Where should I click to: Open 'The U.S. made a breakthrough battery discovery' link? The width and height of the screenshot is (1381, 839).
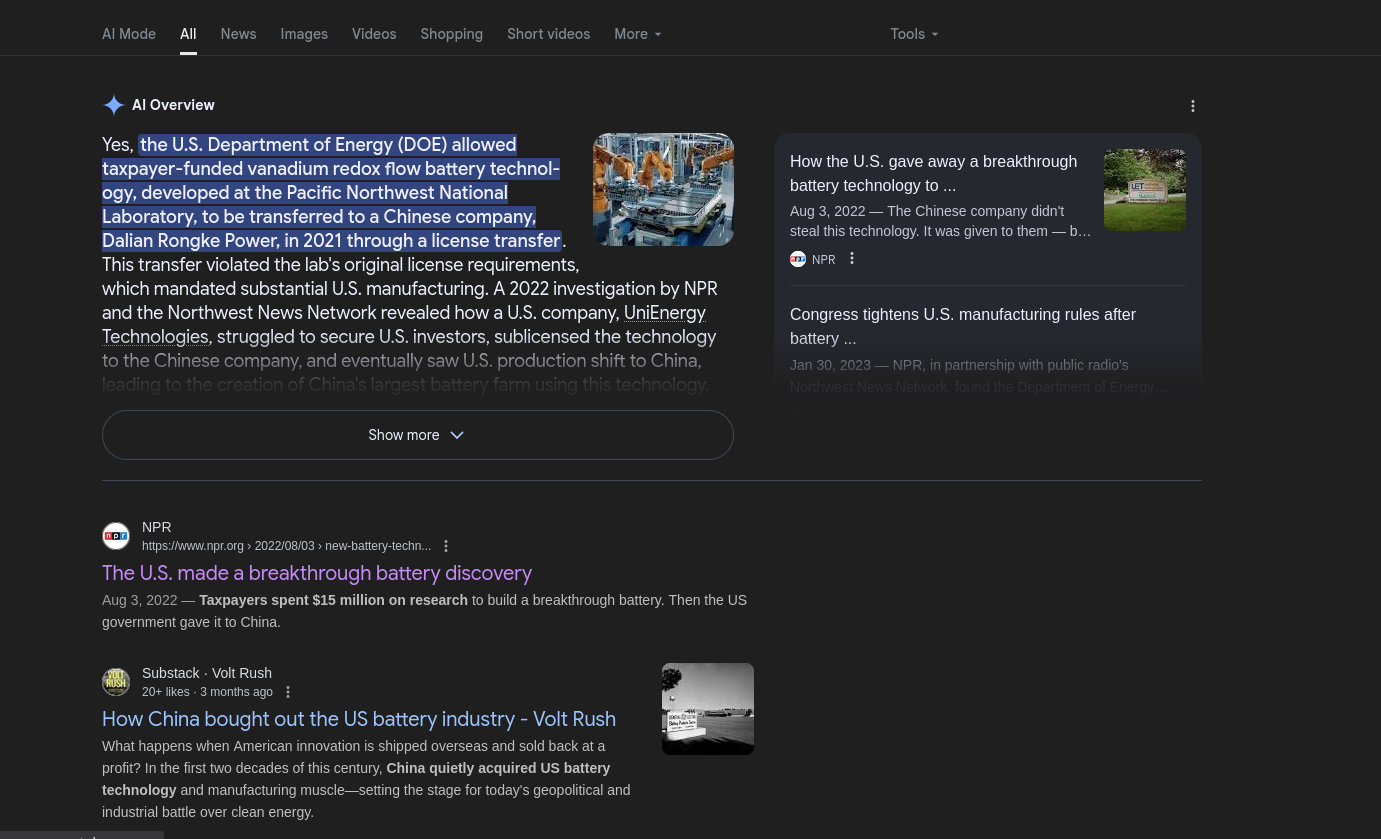(317, 573)
